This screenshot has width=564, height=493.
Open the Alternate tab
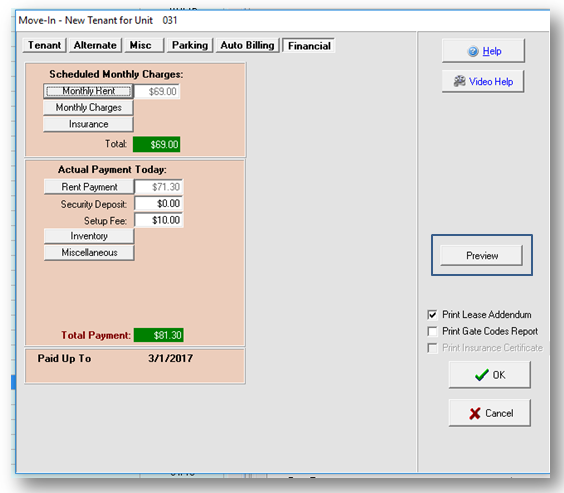(x=95, y=45)
